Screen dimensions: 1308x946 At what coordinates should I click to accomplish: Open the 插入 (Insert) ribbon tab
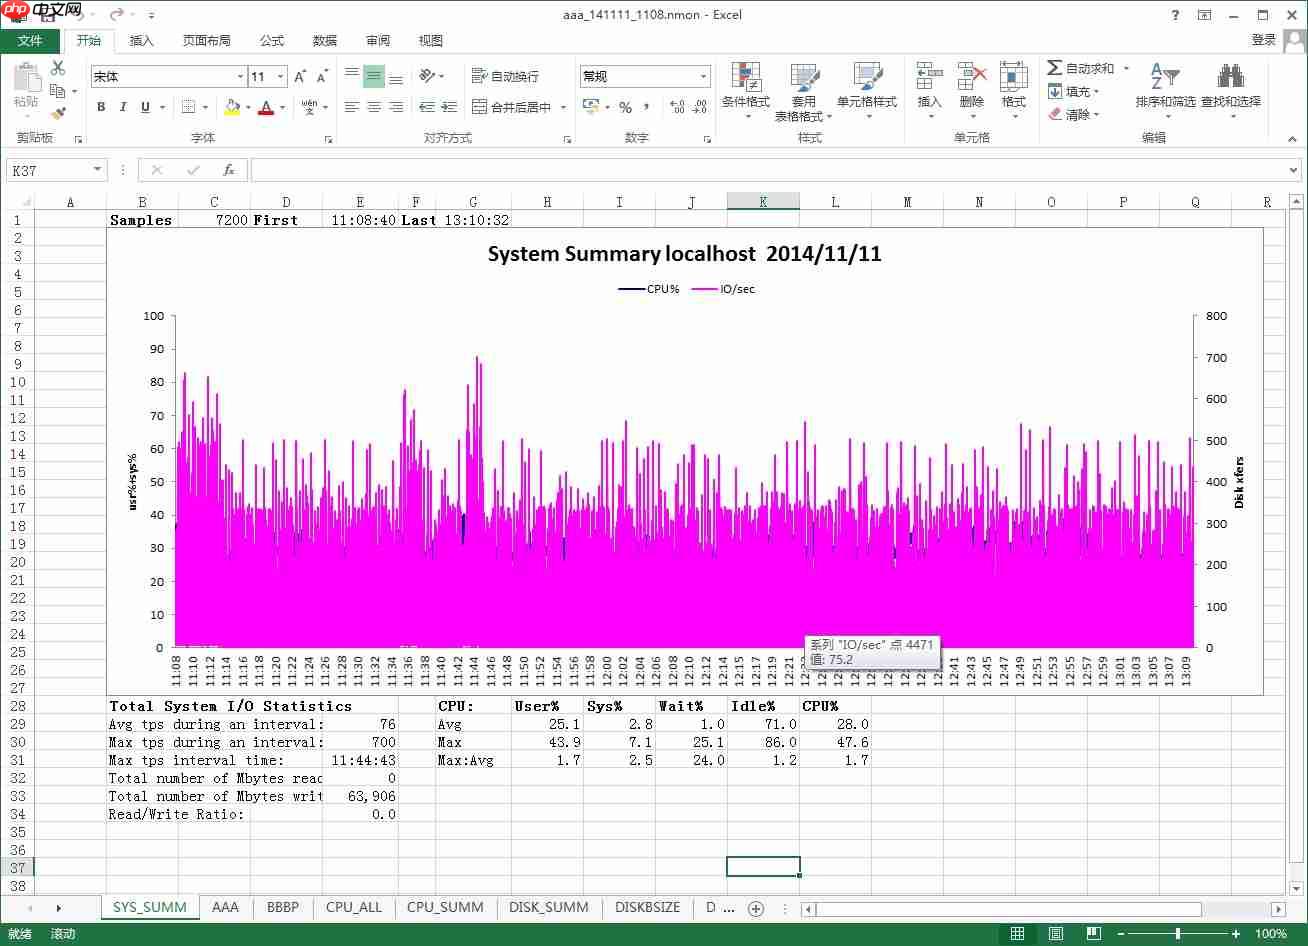142,40
